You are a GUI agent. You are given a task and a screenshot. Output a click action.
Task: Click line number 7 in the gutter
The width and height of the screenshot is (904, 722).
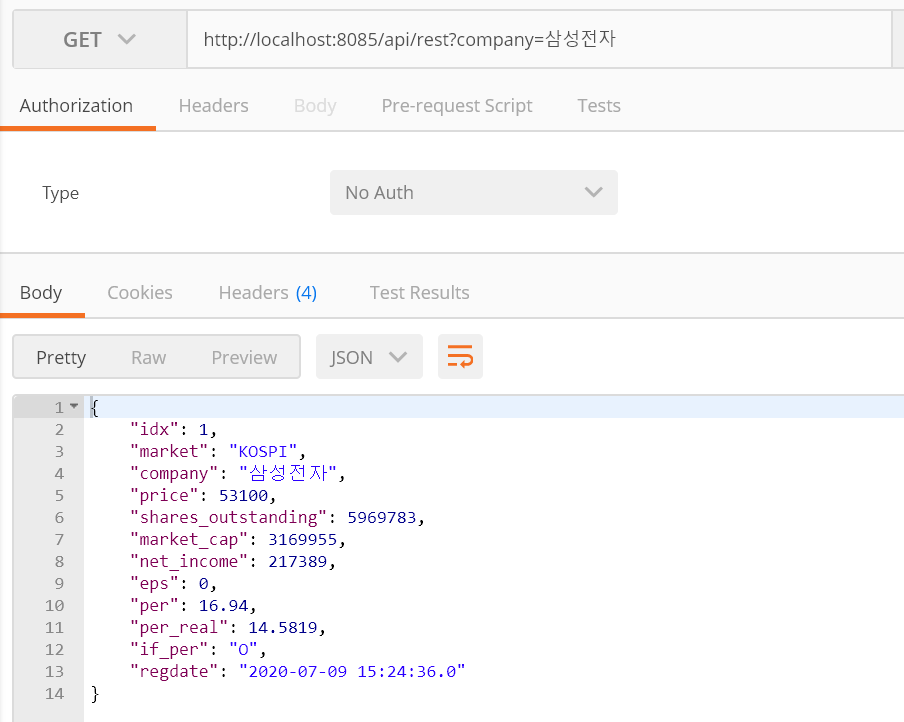pos(59,539)
